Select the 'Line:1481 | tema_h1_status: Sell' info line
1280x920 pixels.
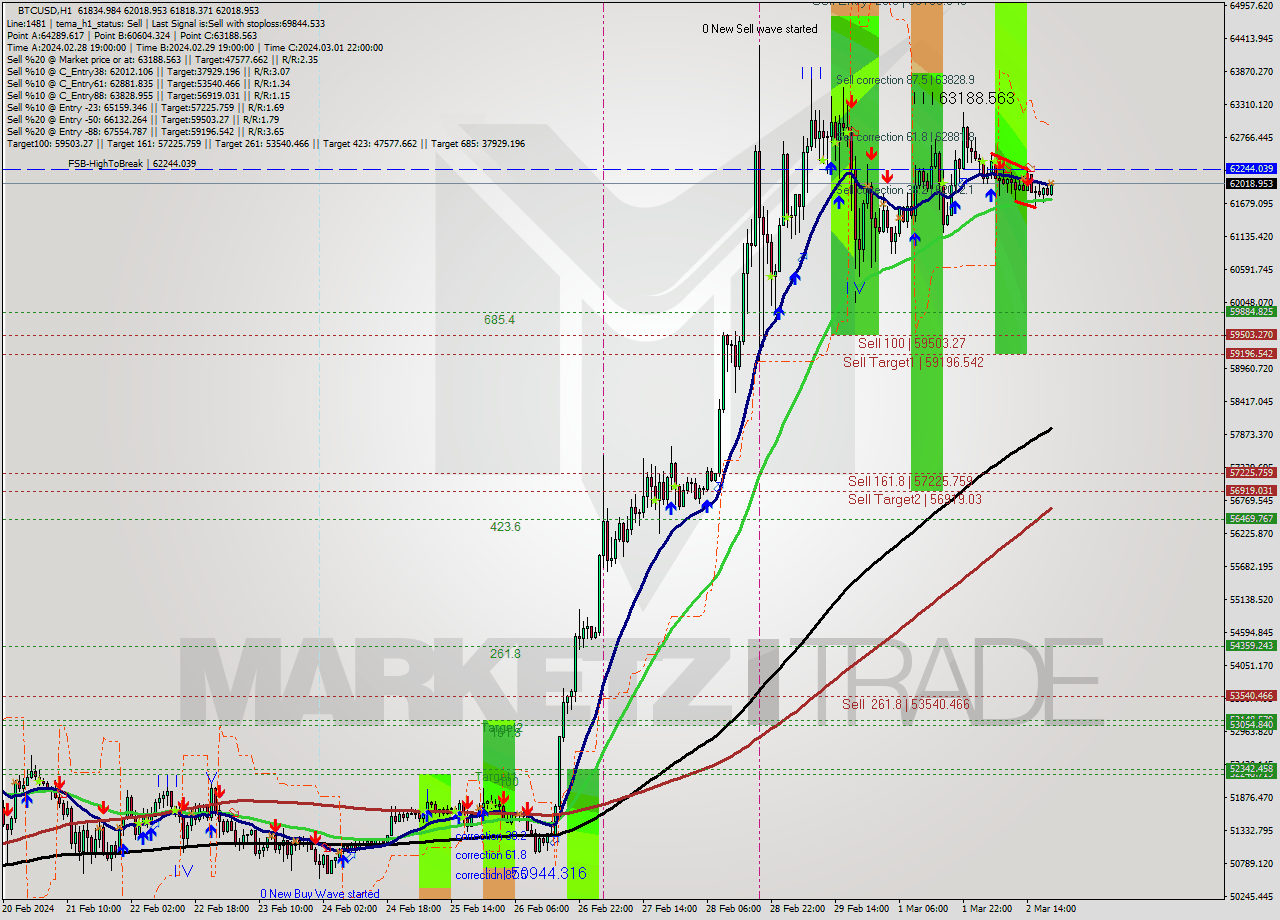click(166, 23)
